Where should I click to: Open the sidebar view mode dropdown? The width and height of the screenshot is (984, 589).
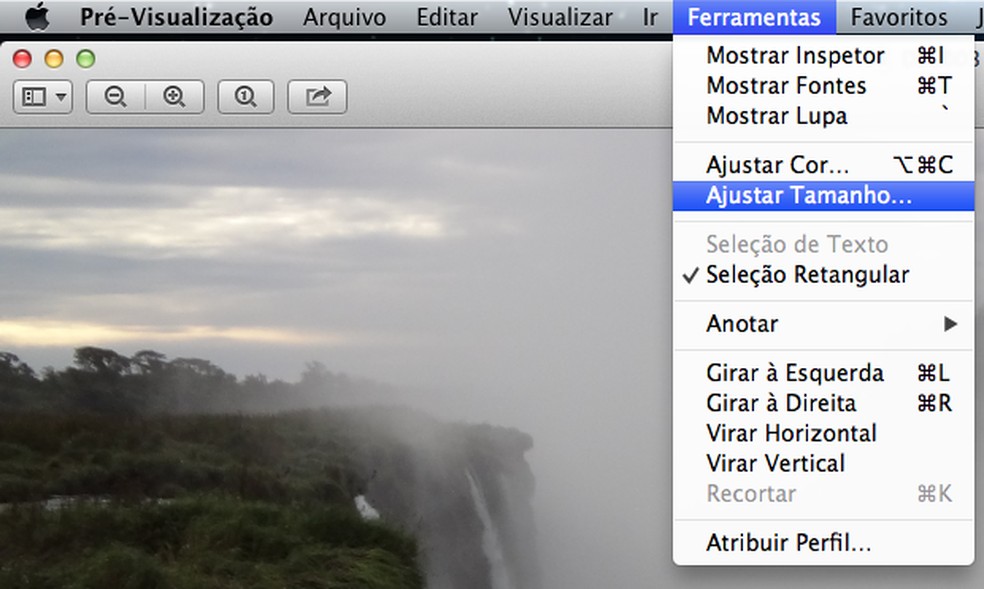43,97
